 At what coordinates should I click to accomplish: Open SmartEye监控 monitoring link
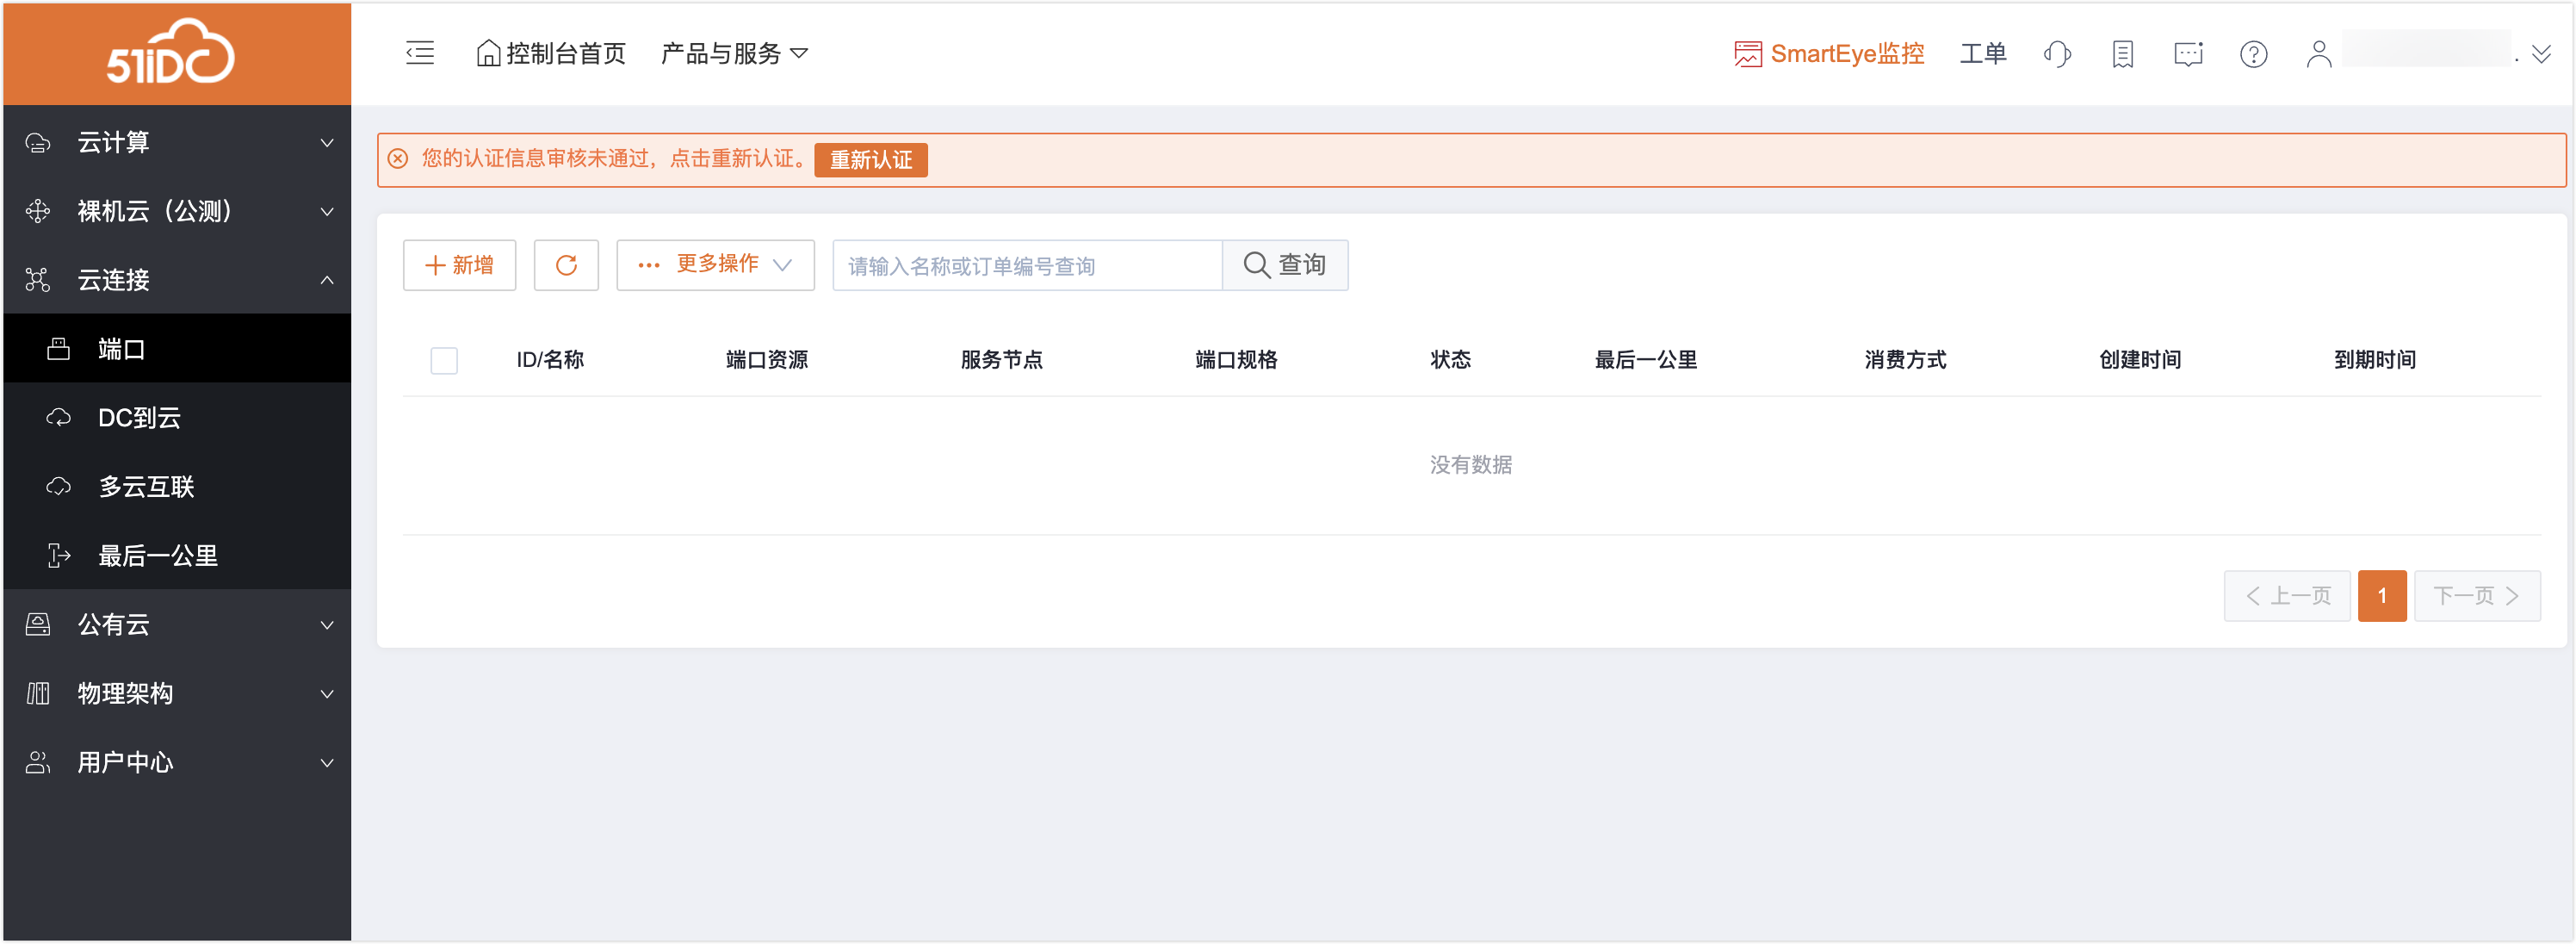tap(1829, 54)
